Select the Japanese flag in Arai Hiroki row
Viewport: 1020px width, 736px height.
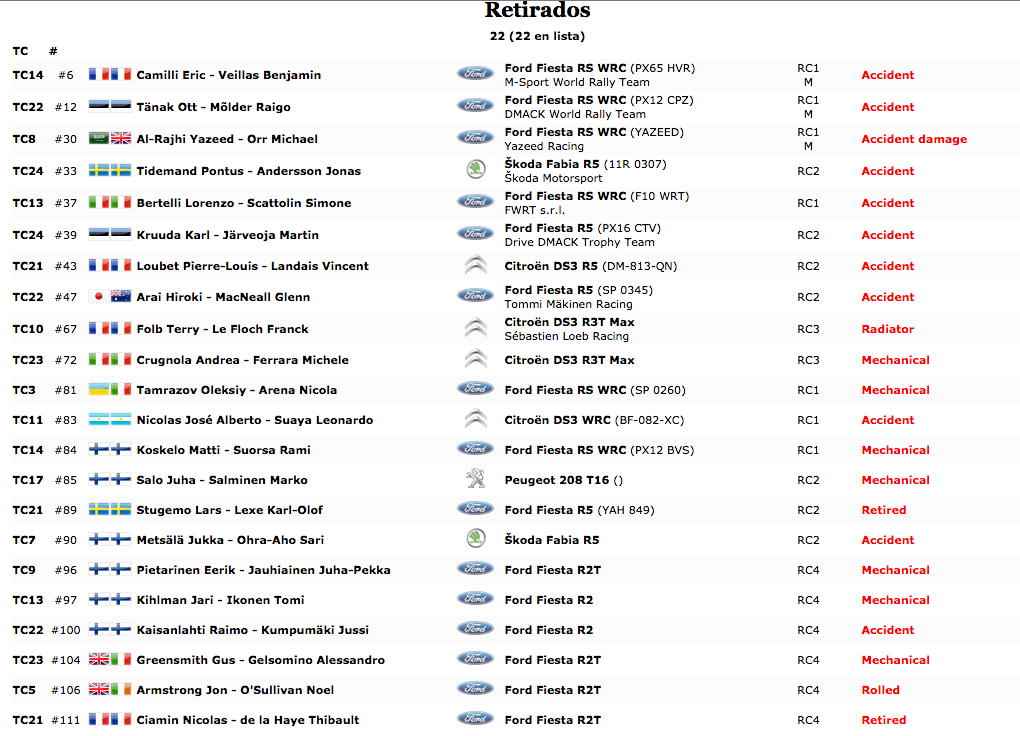click(99, 296)
